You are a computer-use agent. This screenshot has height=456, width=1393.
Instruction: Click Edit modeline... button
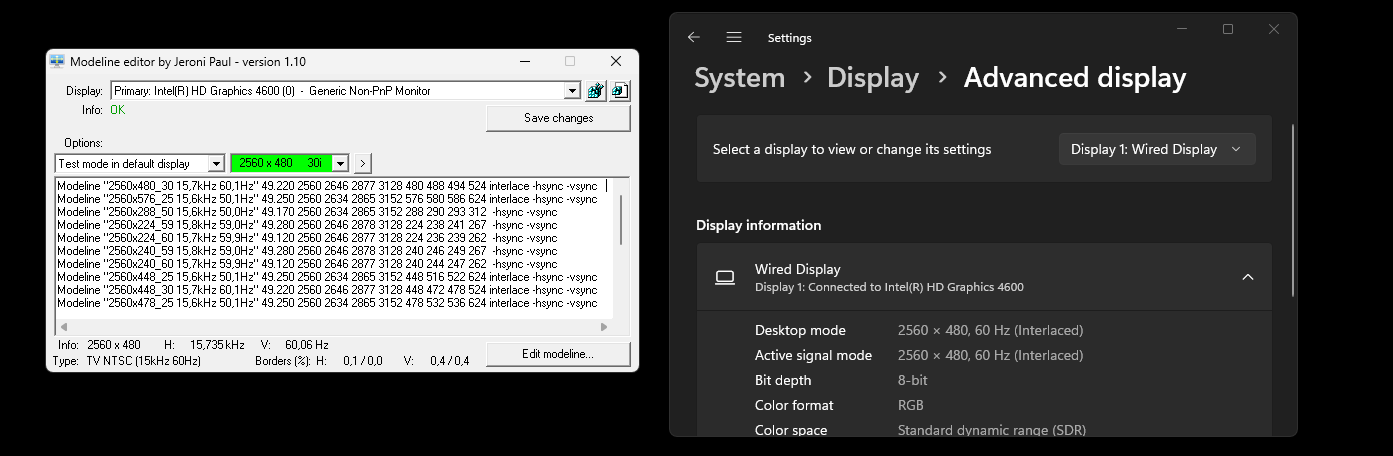tap(558, 354)
